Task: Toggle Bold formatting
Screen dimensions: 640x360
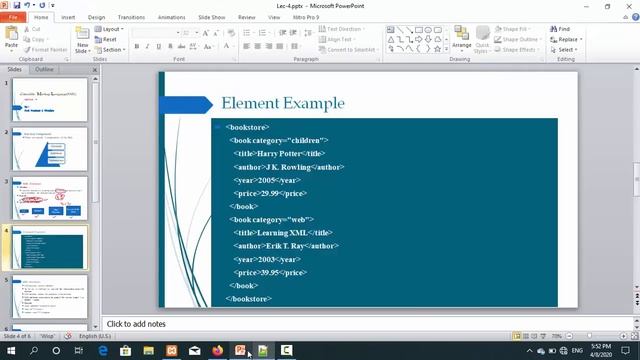Action: pyautogui.click(x=137, y=46)
